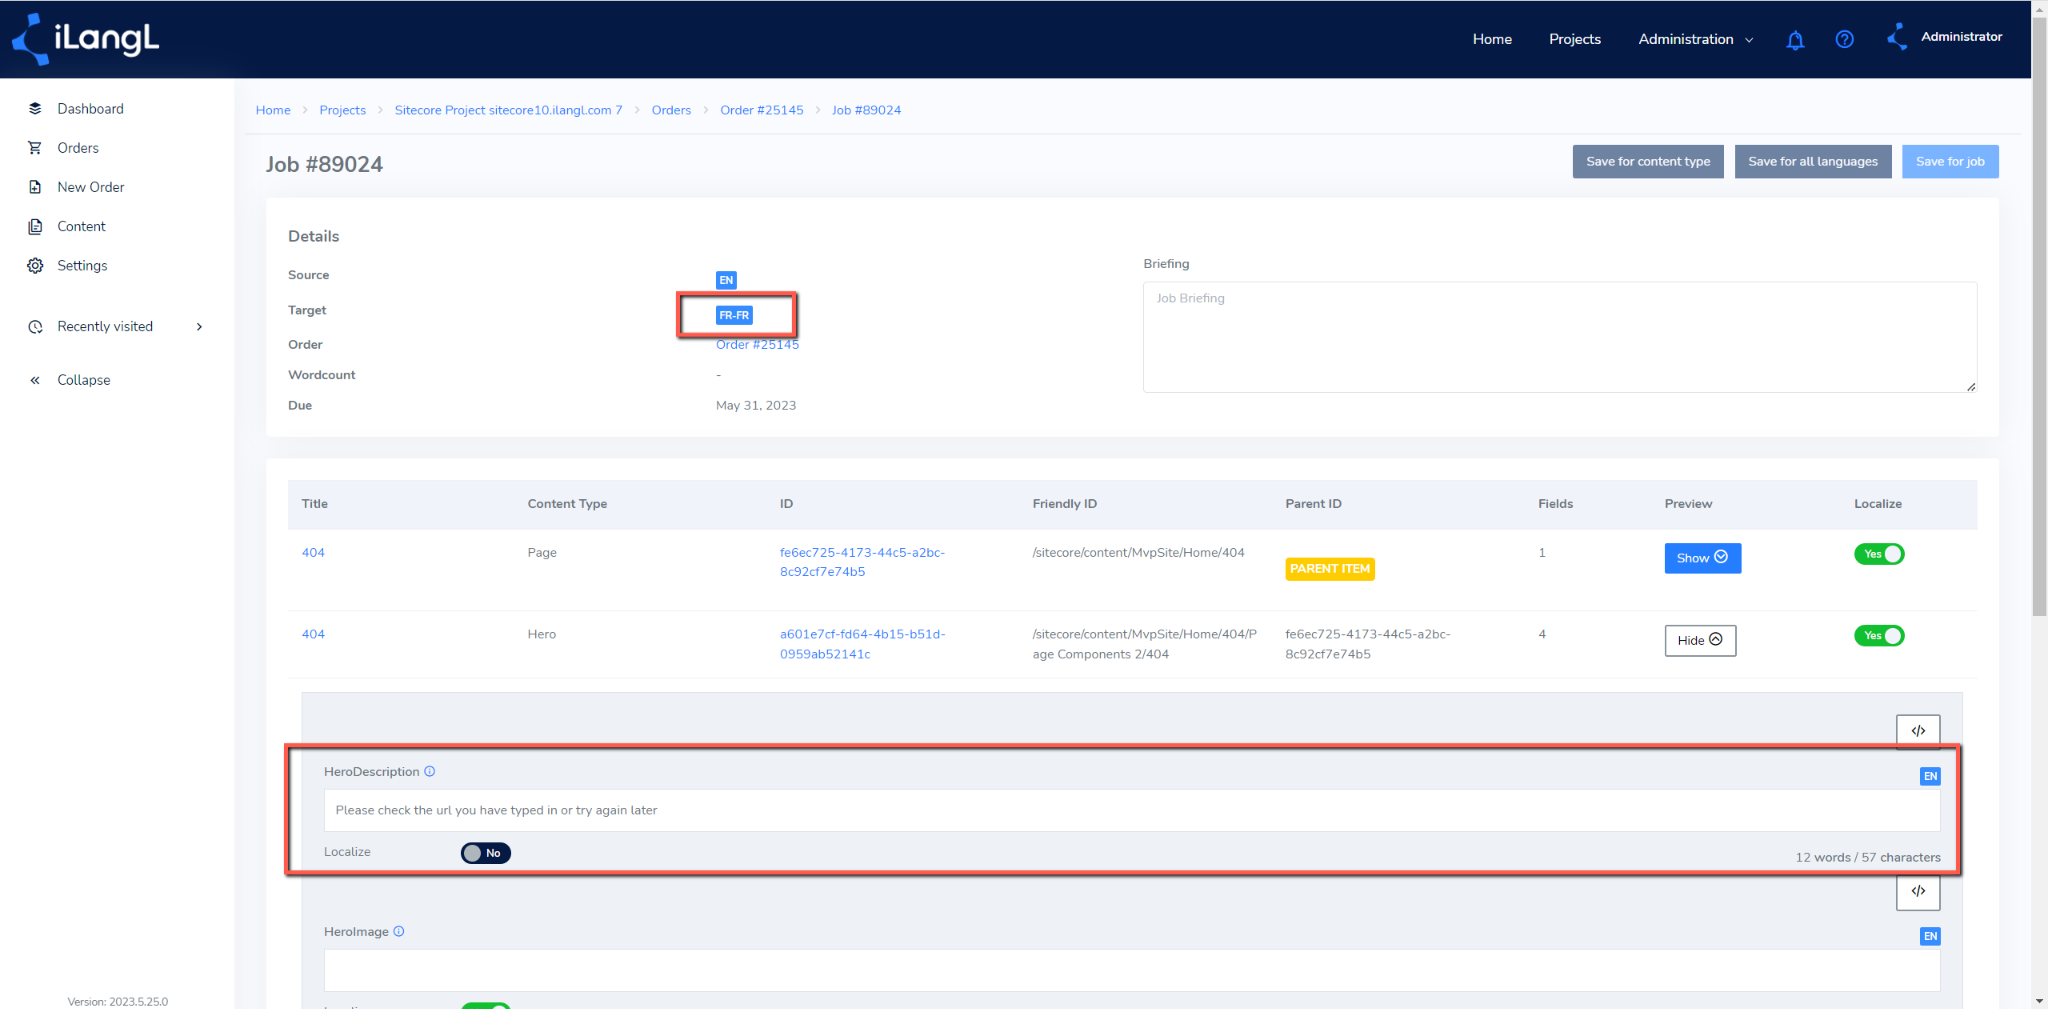
Task: Click the info icon next to HeroDescription
Action: click(430, 772)
